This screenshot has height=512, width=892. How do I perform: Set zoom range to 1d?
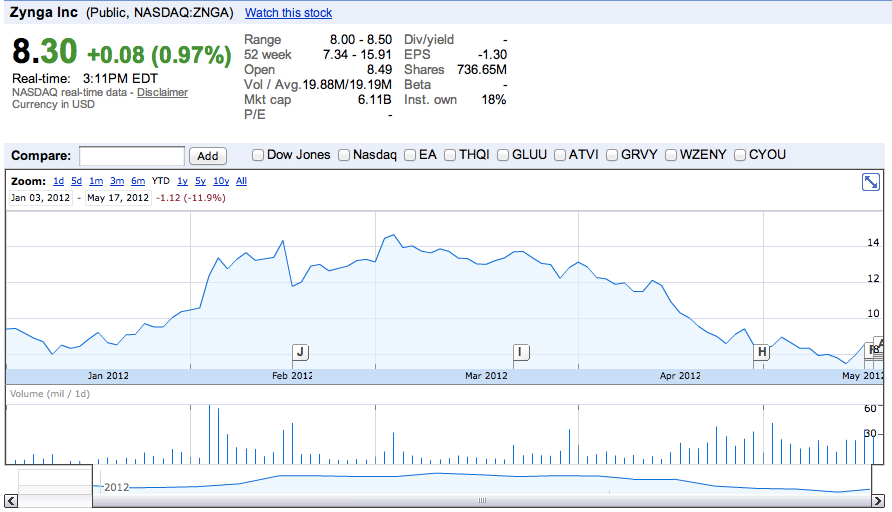58,181
